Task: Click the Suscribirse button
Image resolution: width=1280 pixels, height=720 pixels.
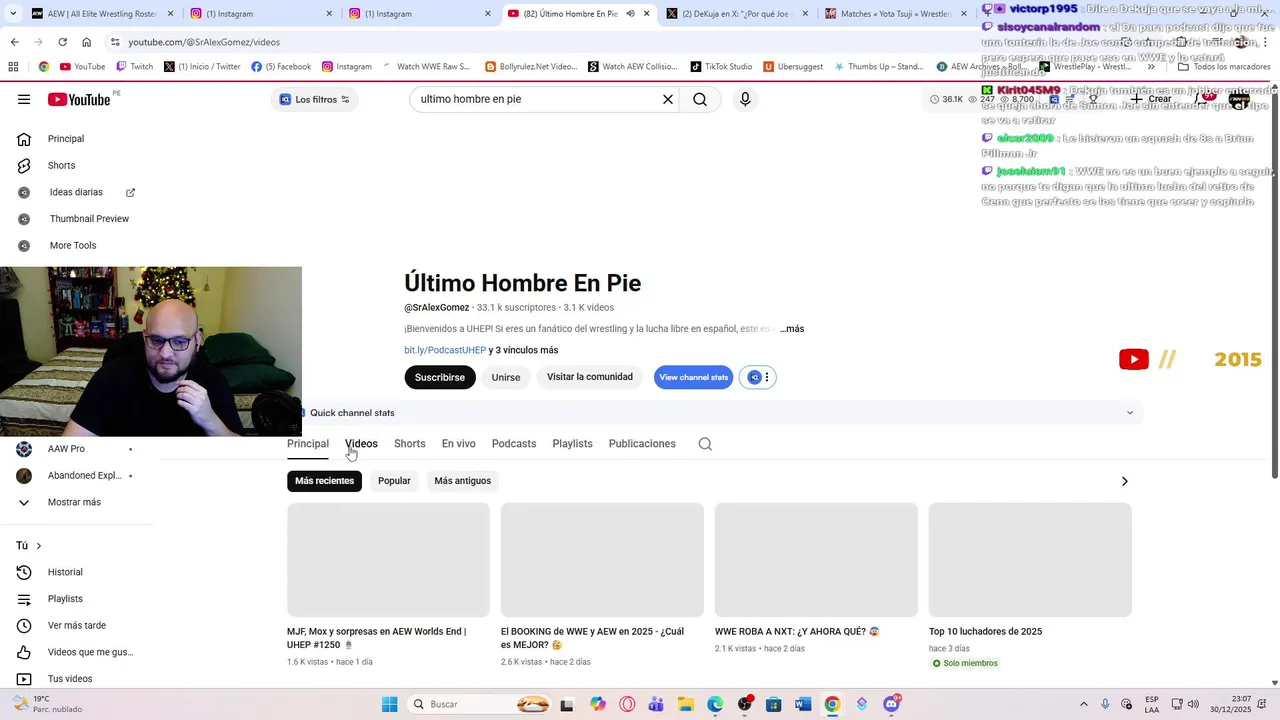Action: pos(440,377)
